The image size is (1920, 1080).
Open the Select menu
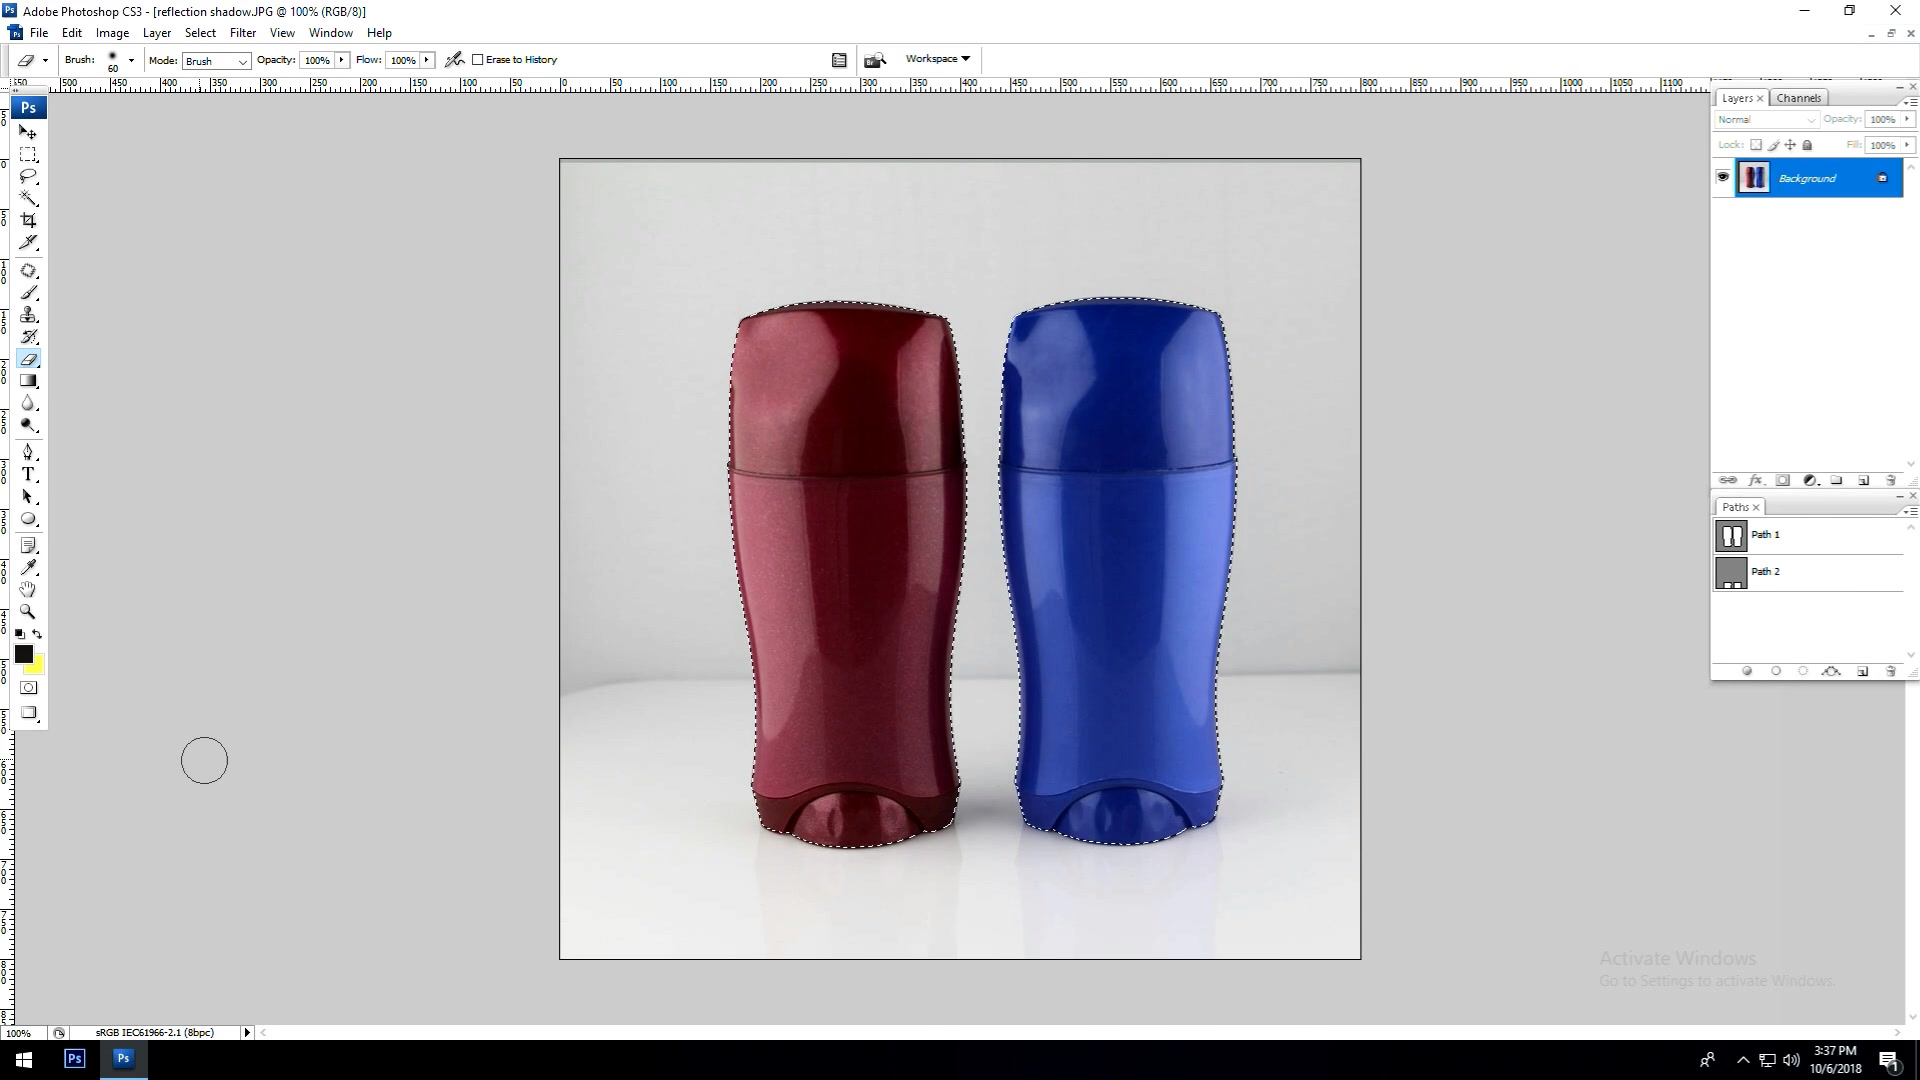(200, 33)
